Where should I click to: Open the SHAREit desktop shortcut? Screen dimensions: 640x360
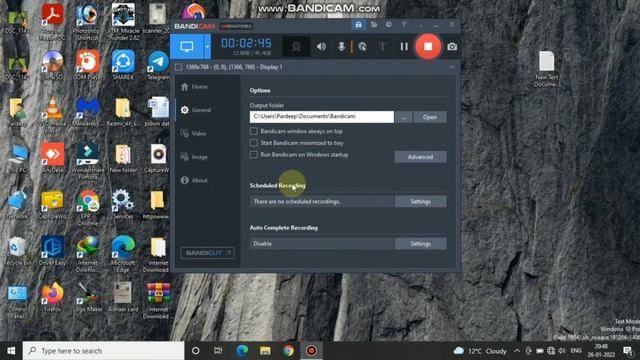coord(123,64)
